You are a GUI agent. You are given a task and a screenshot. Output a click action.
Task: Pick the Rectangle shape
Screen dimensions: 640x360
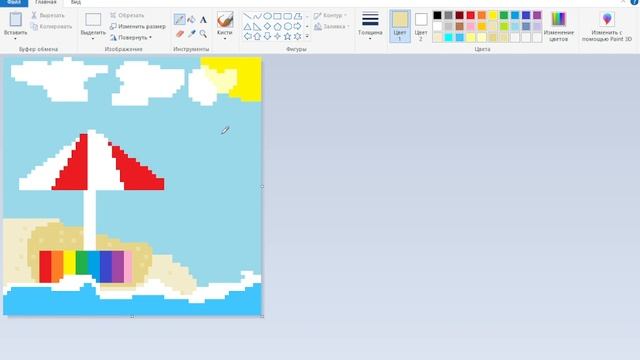pos(278,16)
